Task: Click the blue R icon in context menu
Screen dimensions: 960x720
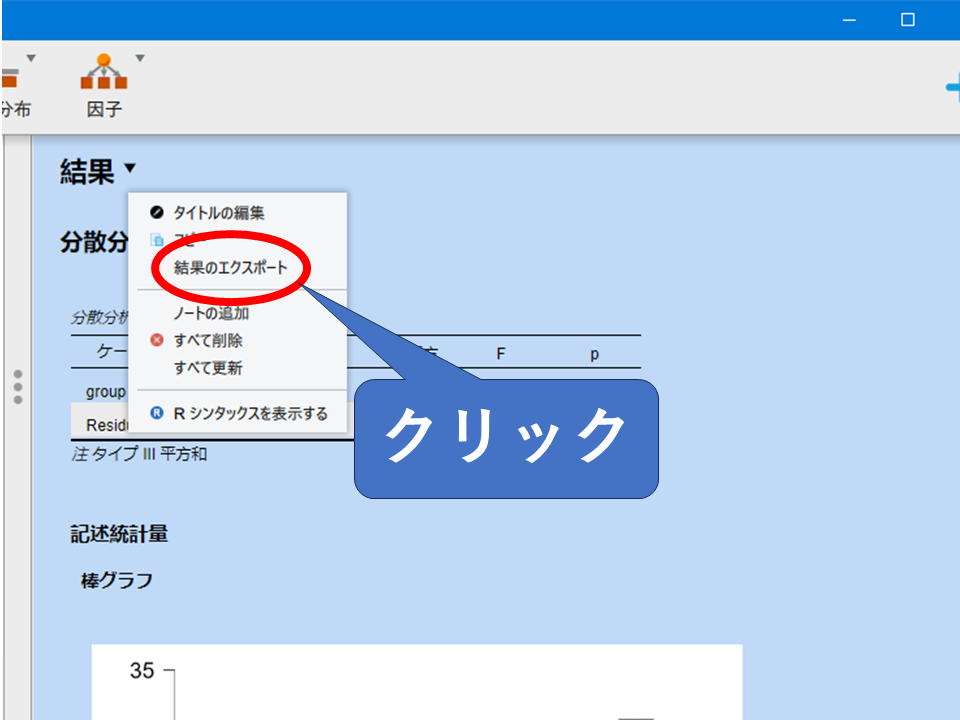Action: [156, 413]
